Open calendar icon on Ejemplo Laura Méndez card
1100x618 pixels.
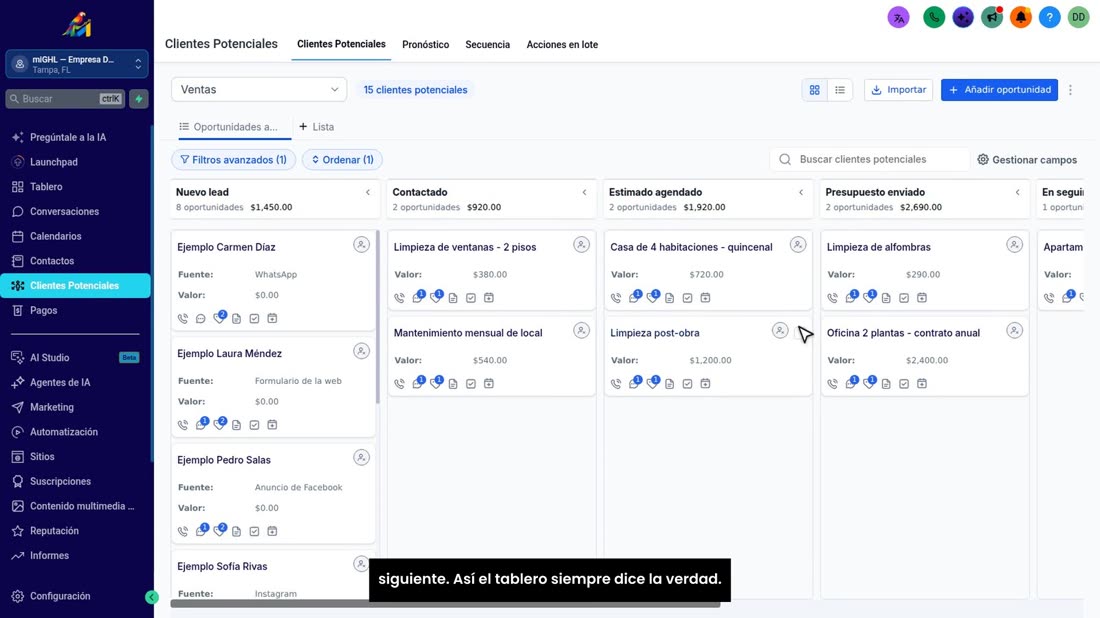coord(272,425)
